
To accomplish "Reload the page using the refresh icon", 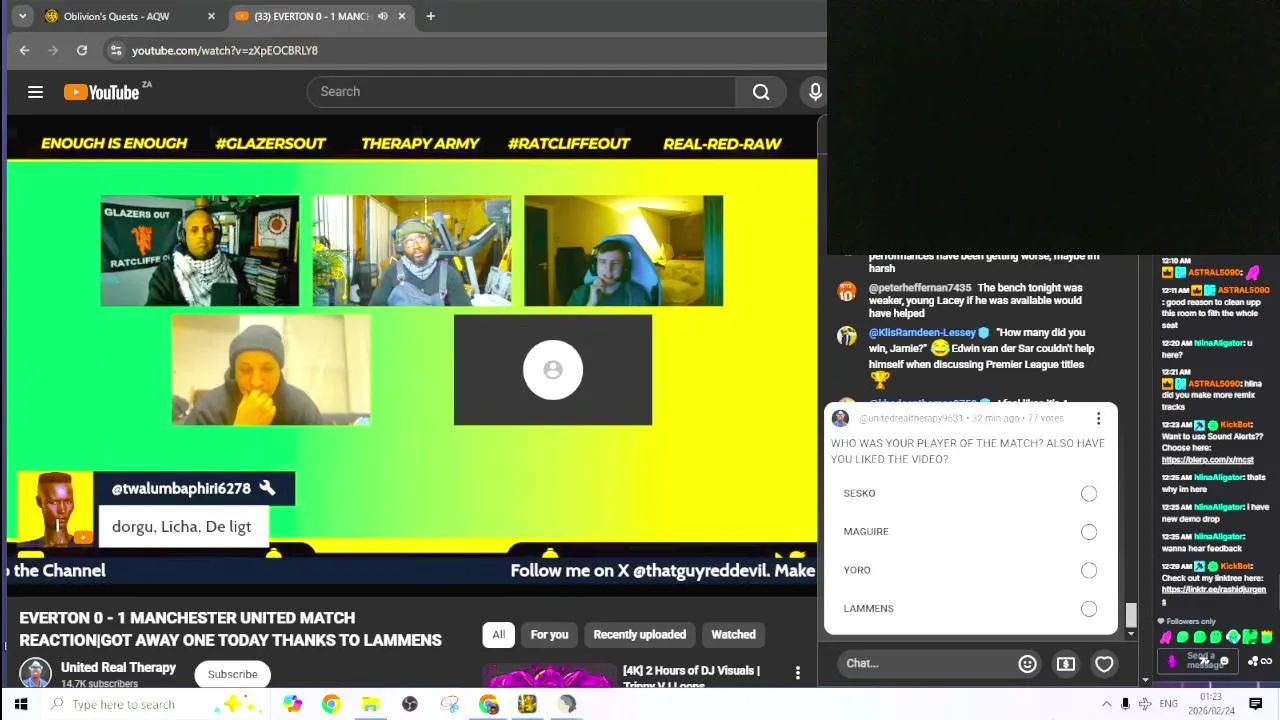I will coord(82,50).
